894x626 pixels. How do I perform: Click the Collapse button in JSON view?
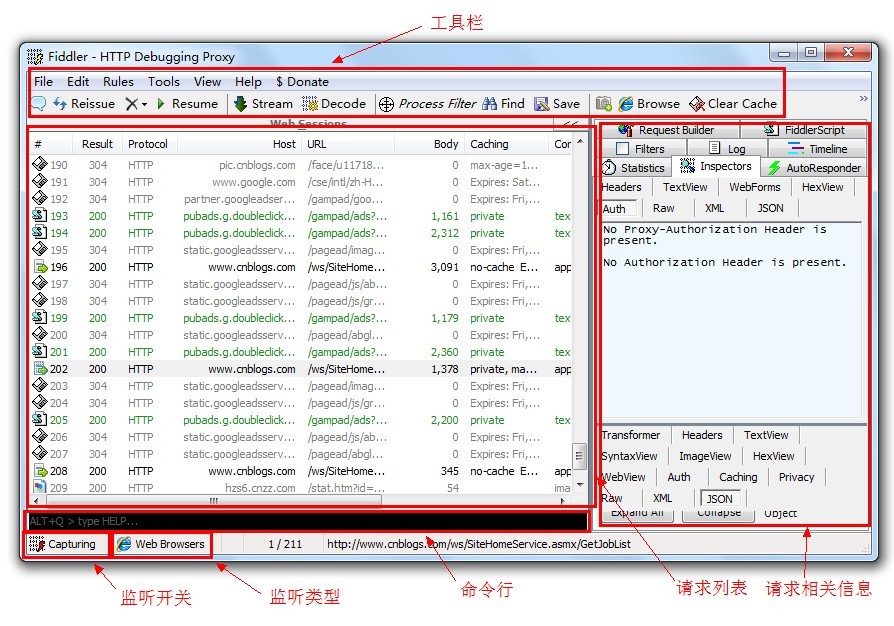(x=719, y=514)
